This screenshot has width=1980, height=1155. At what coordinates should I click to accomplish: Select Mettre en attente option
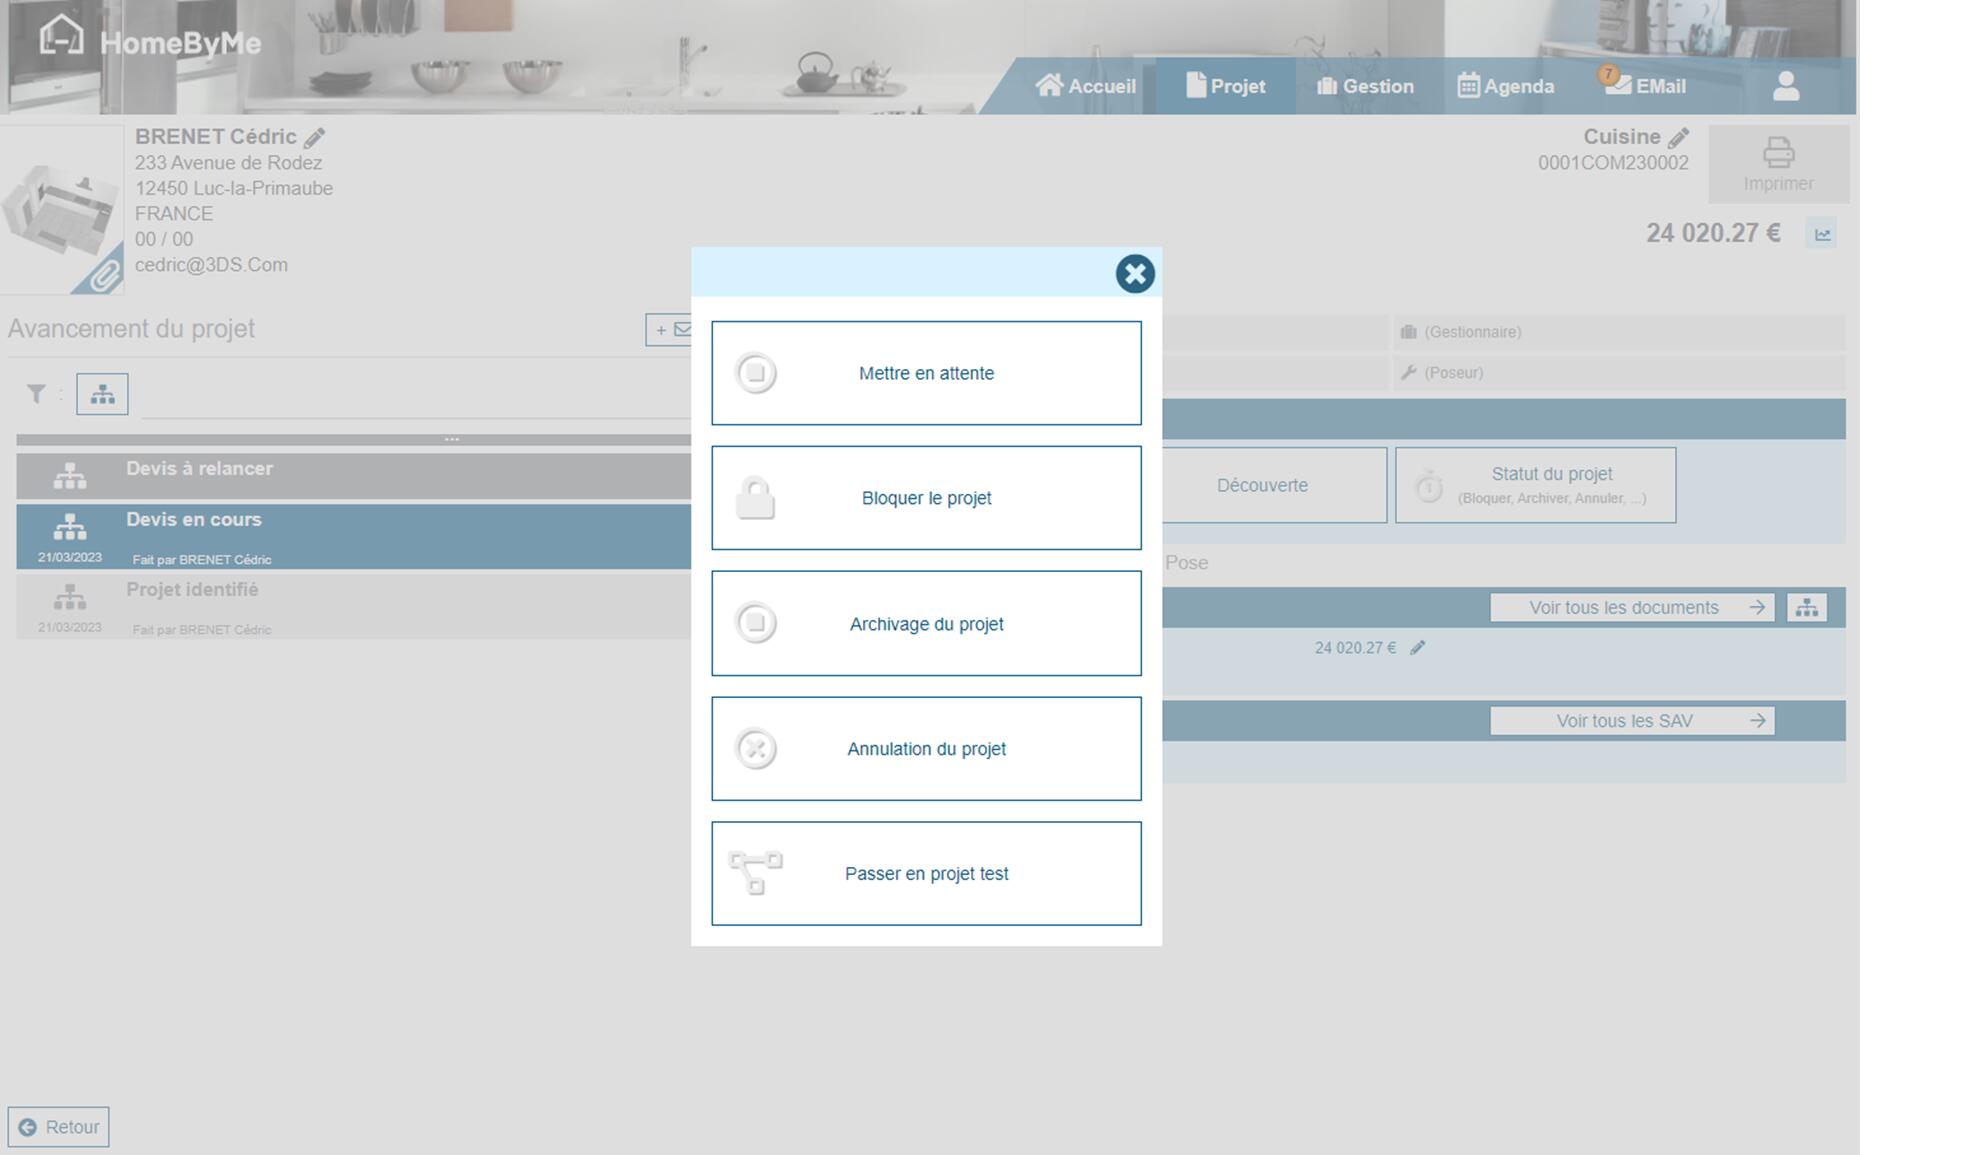pos(926,373)
